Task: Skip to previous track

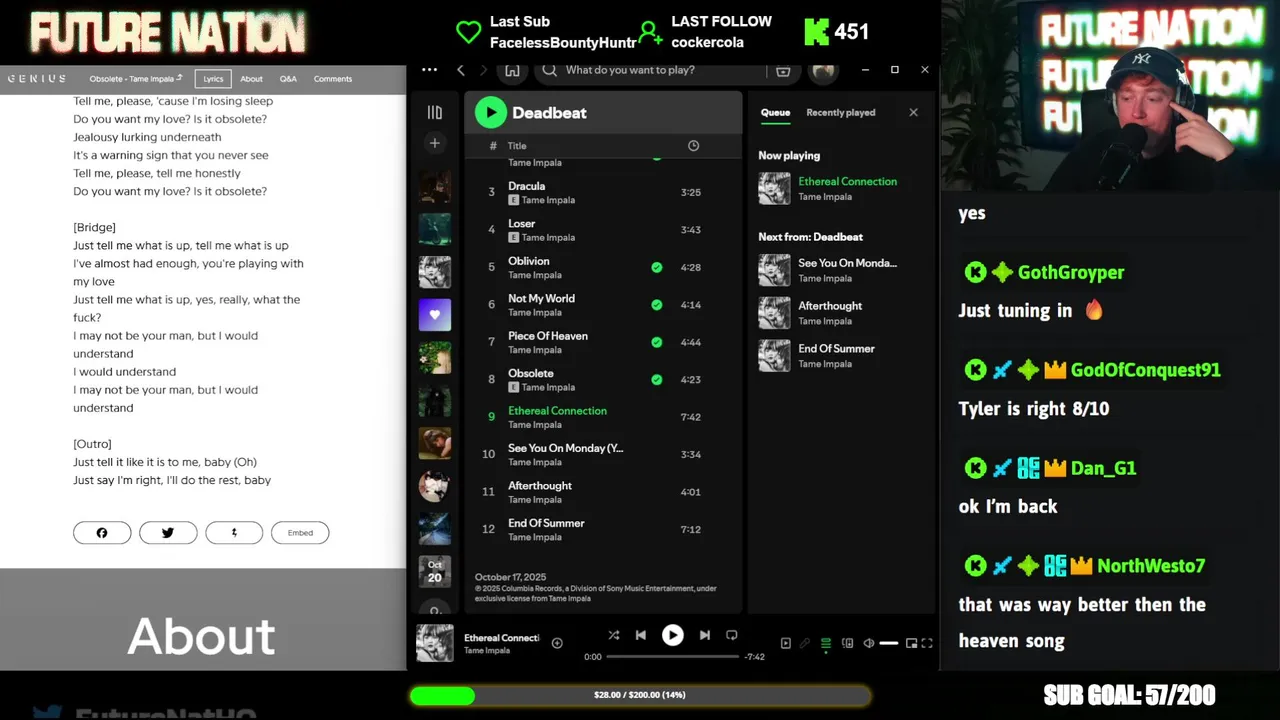Action: coord(641,635)
